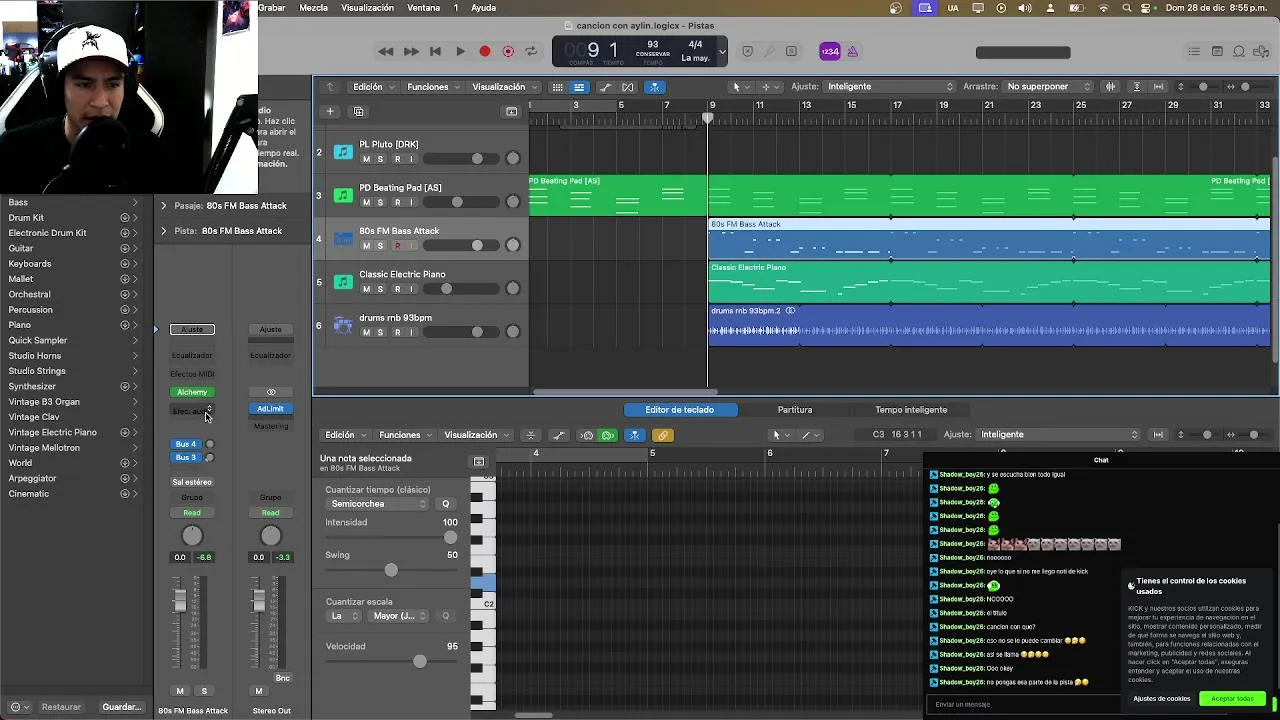1280x720 pixels.
Task: Select the Classic Electric Piano region
Action: (x=989, y=282)
